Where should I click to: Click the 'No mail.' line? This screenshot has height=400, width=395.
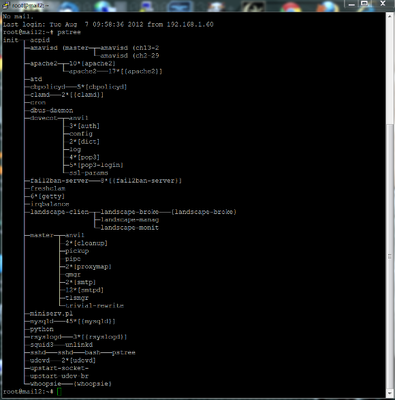pyautogui.click(x=18, y=16)
